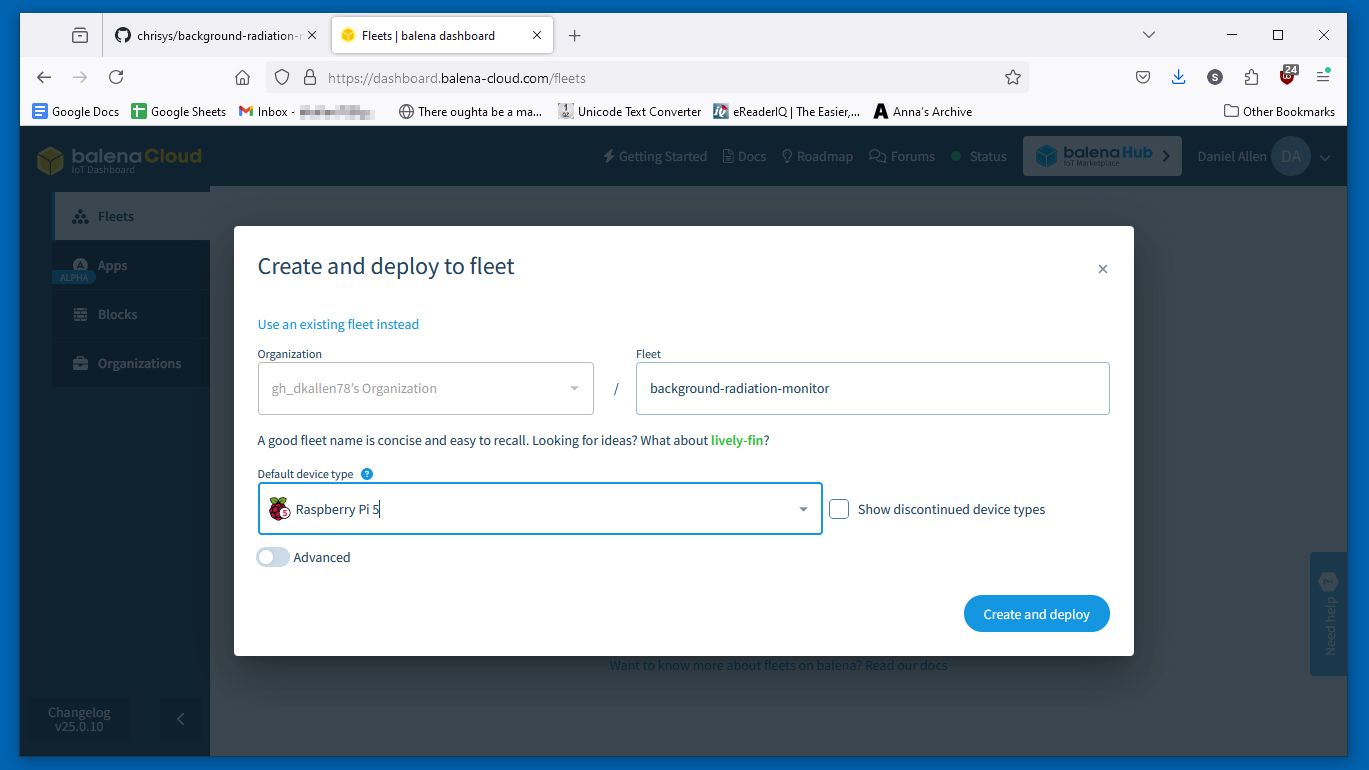The width and height of the screenshot is (1369, 770).
Task: Select the Fleets | balena dashboard tab
Action: (441, 35)
